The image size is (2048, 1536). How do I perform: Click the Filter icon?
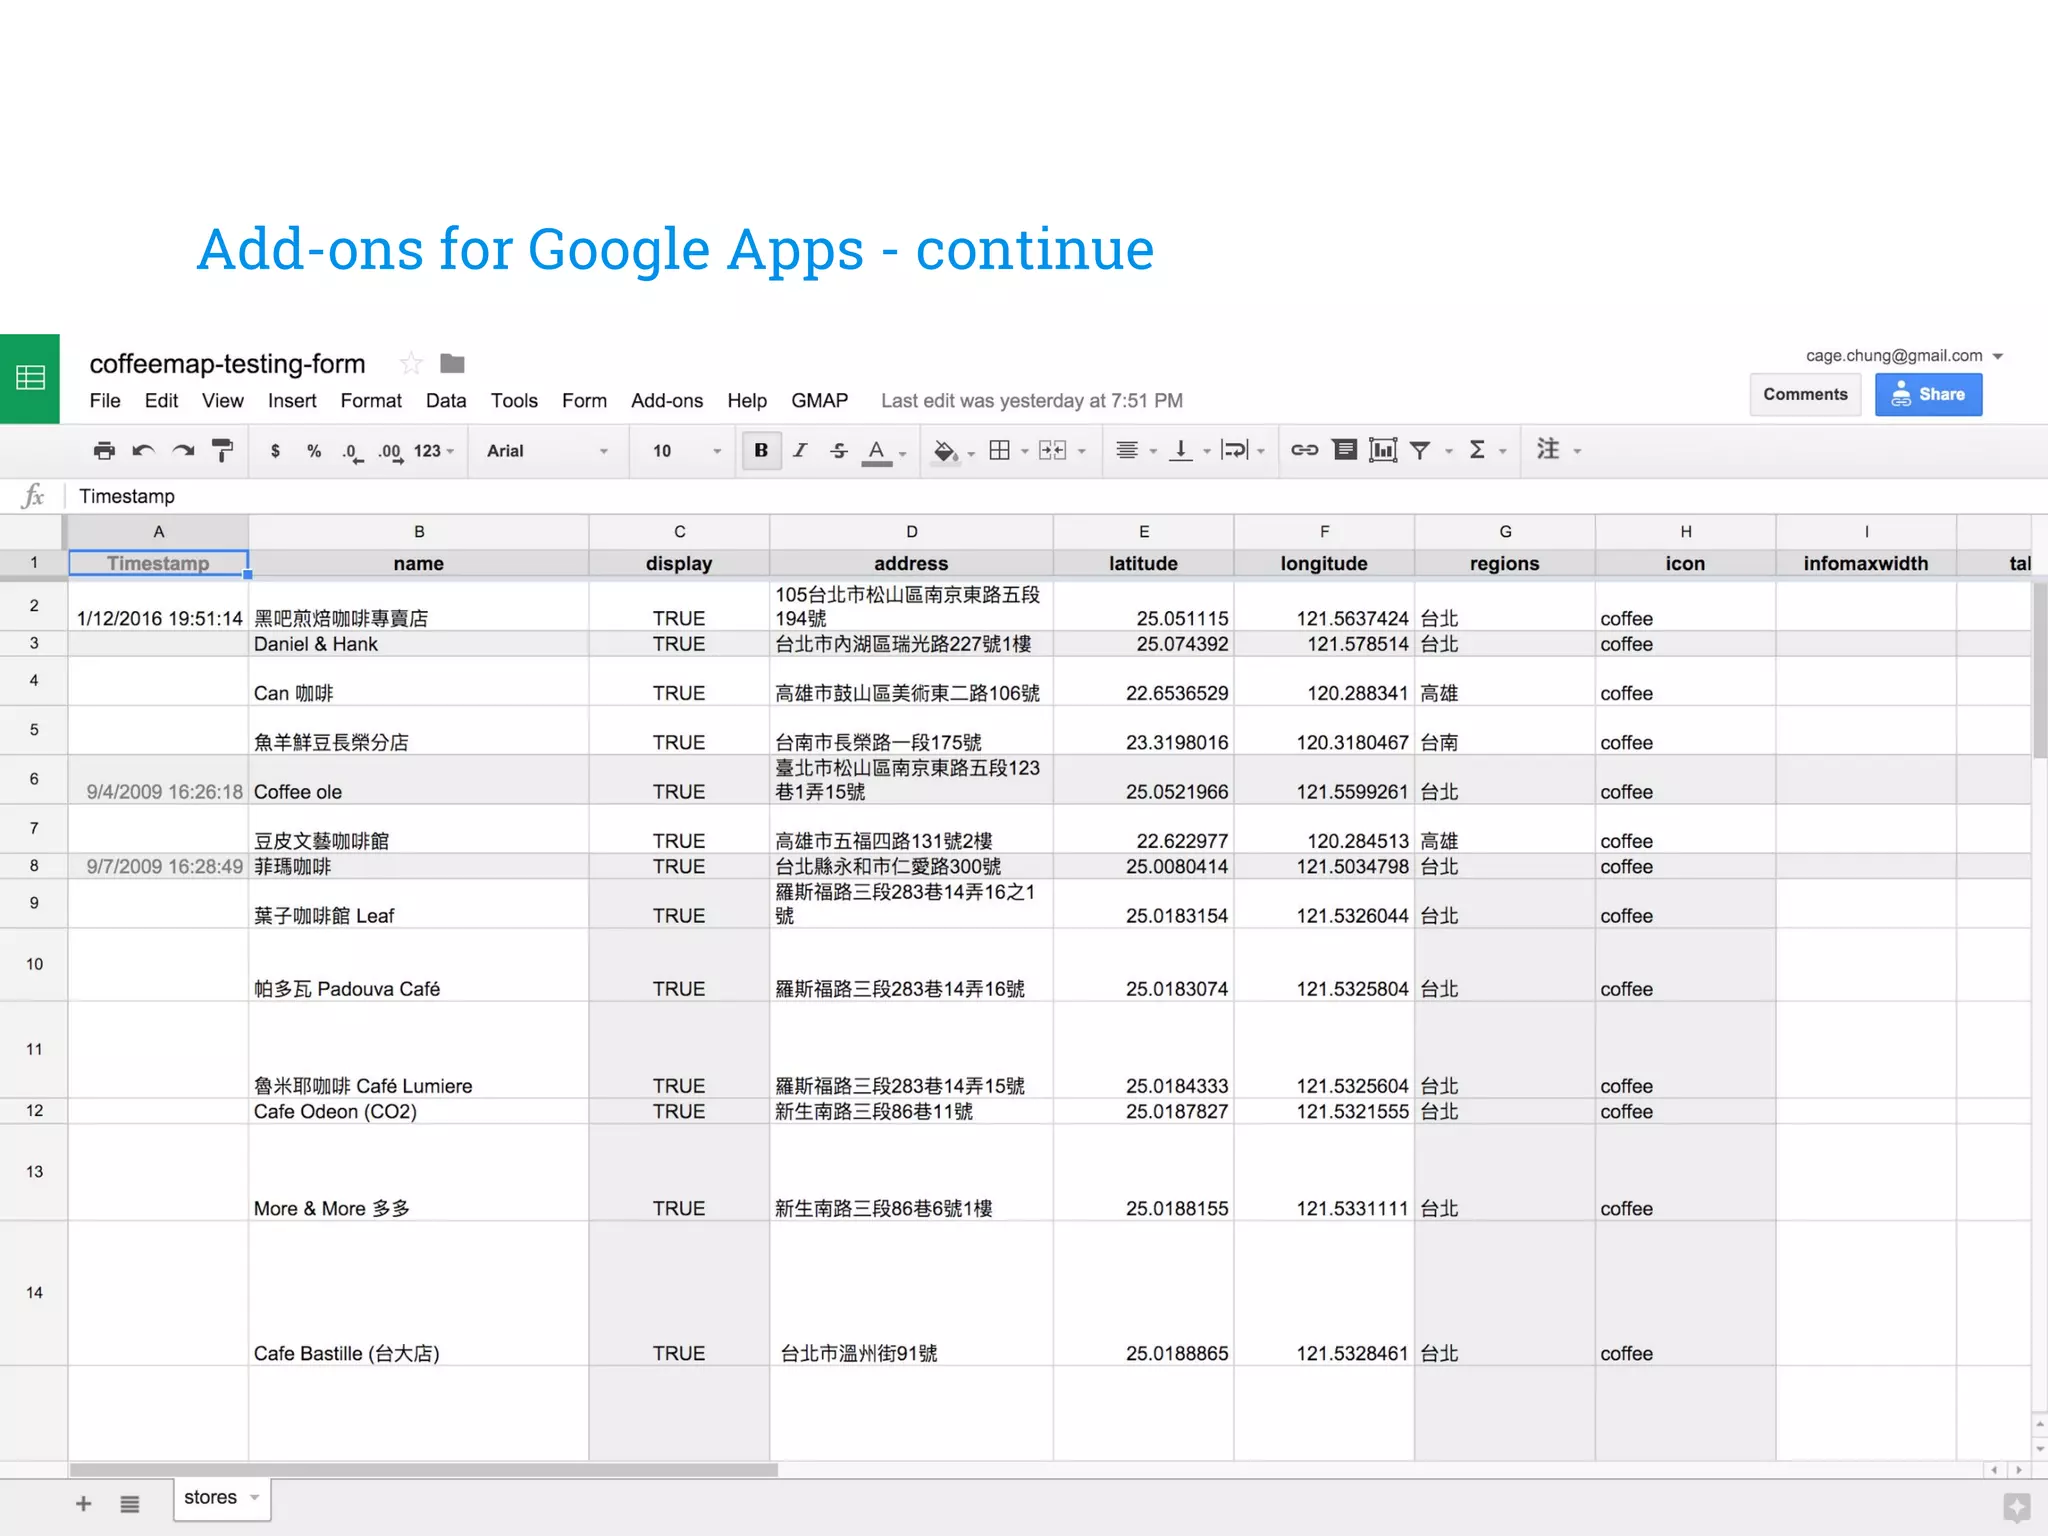click(x=1419, y=451)
